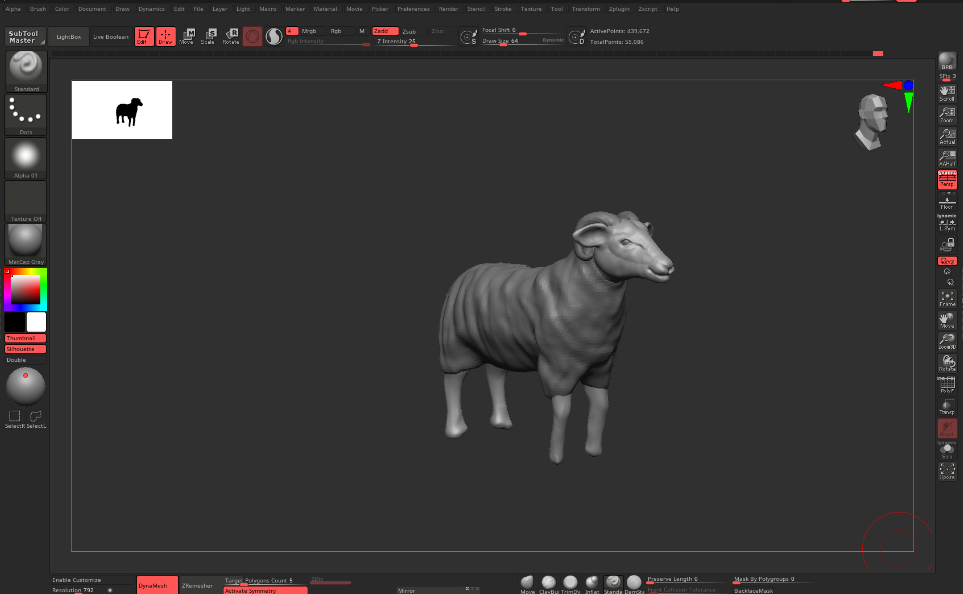Select the Rotate transform tool icon
963x594 pixels.
tap(230, 36)
